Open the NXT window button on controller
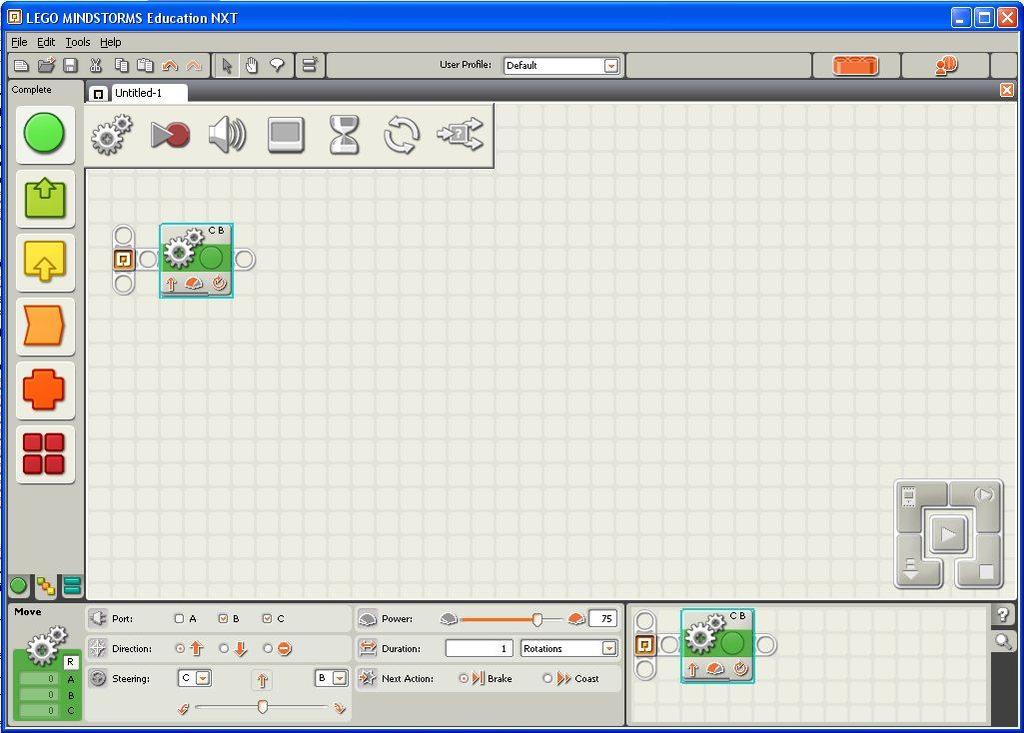This screenshot has height=733, width=1024. [909, 497]
